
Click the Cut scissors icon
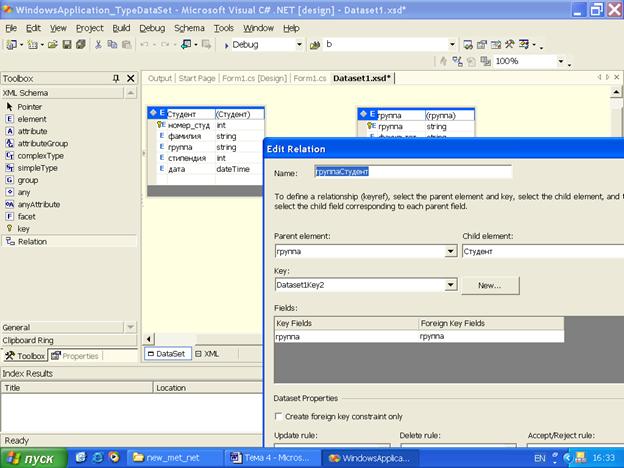98,45
